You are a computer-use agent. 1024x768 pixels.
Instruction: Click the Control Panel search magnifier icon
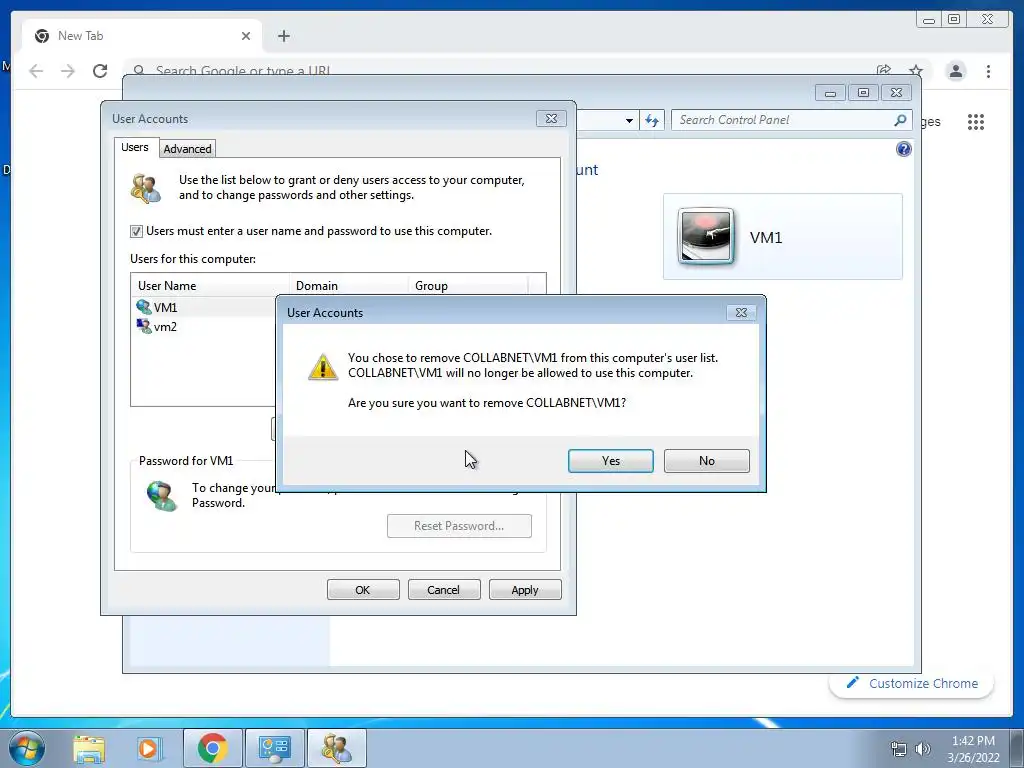click(901, 120)
